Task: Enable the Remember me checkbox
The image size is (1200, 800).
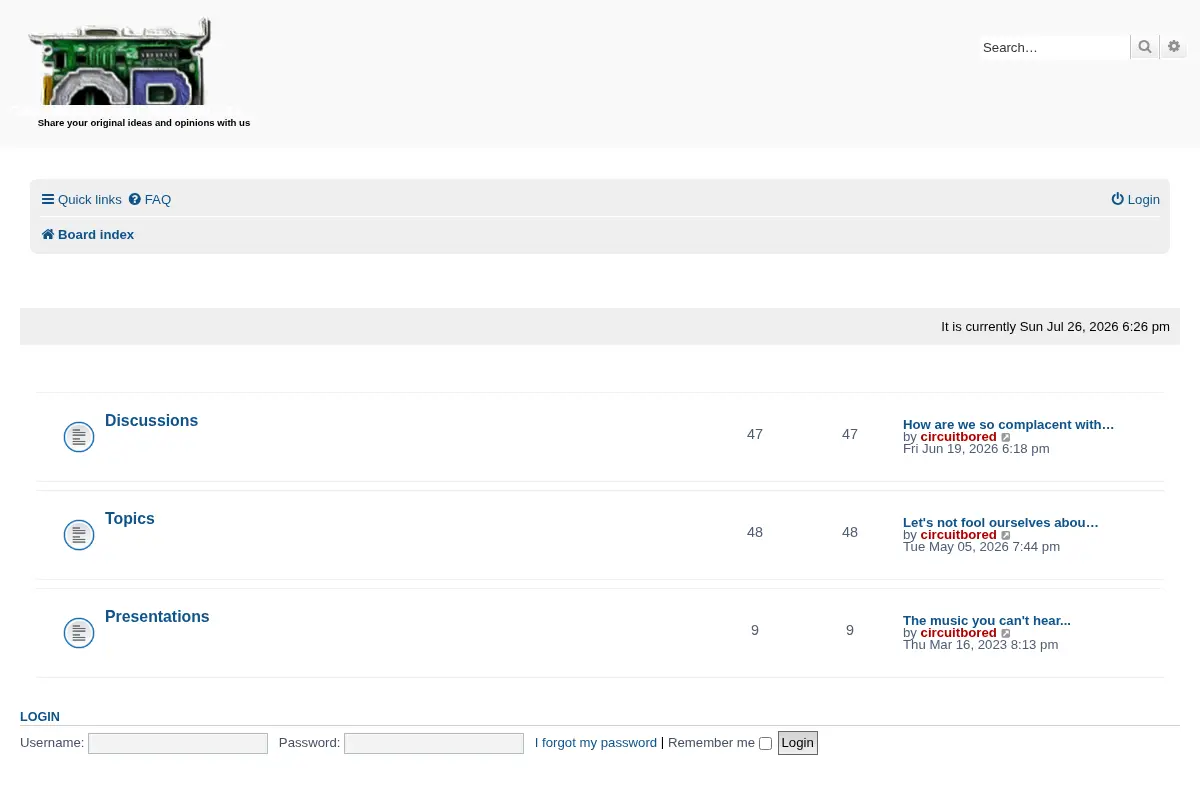Action: [765, 743]
